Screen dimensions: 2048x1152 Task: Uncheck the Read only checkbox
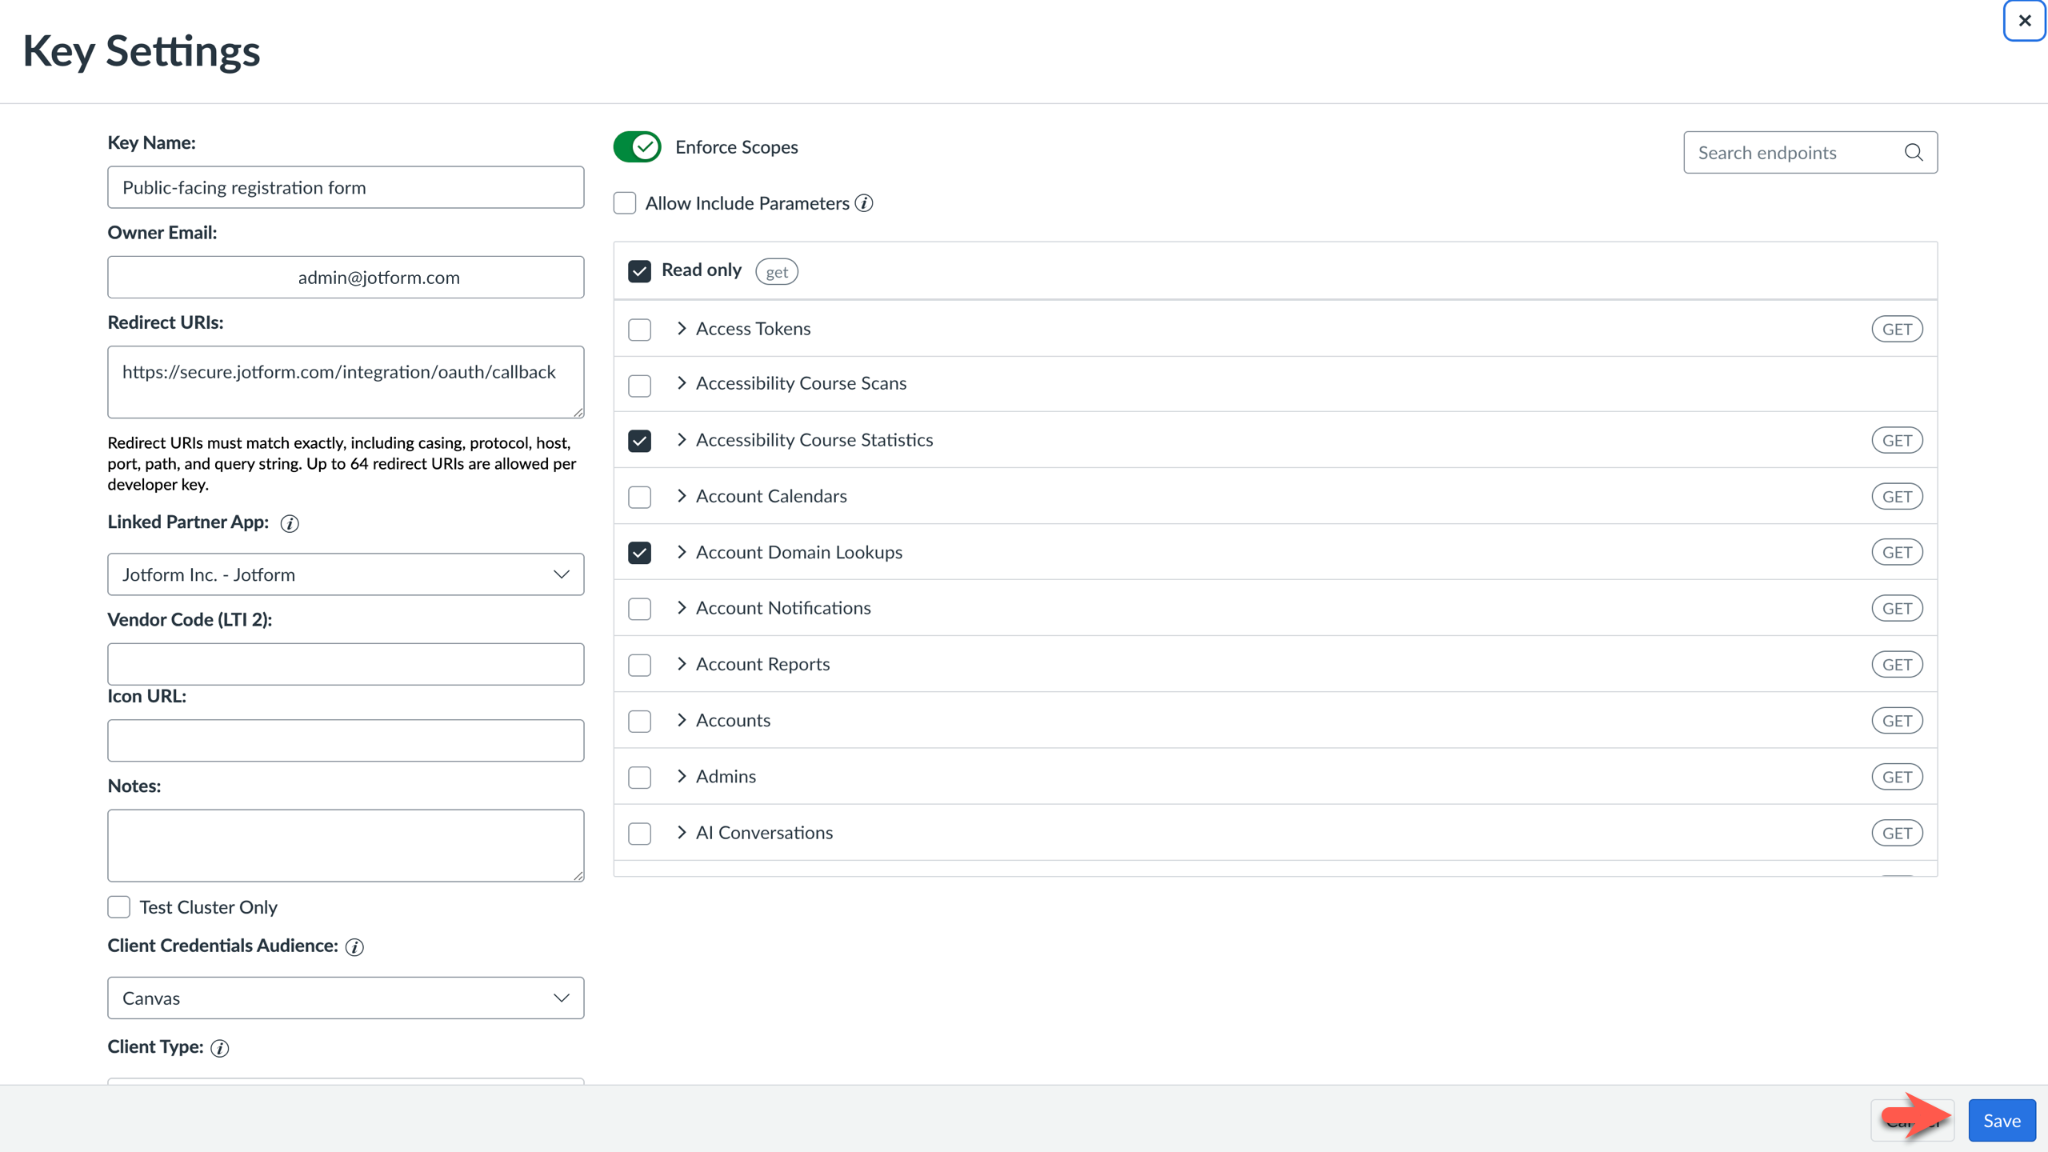click(640, 271)
